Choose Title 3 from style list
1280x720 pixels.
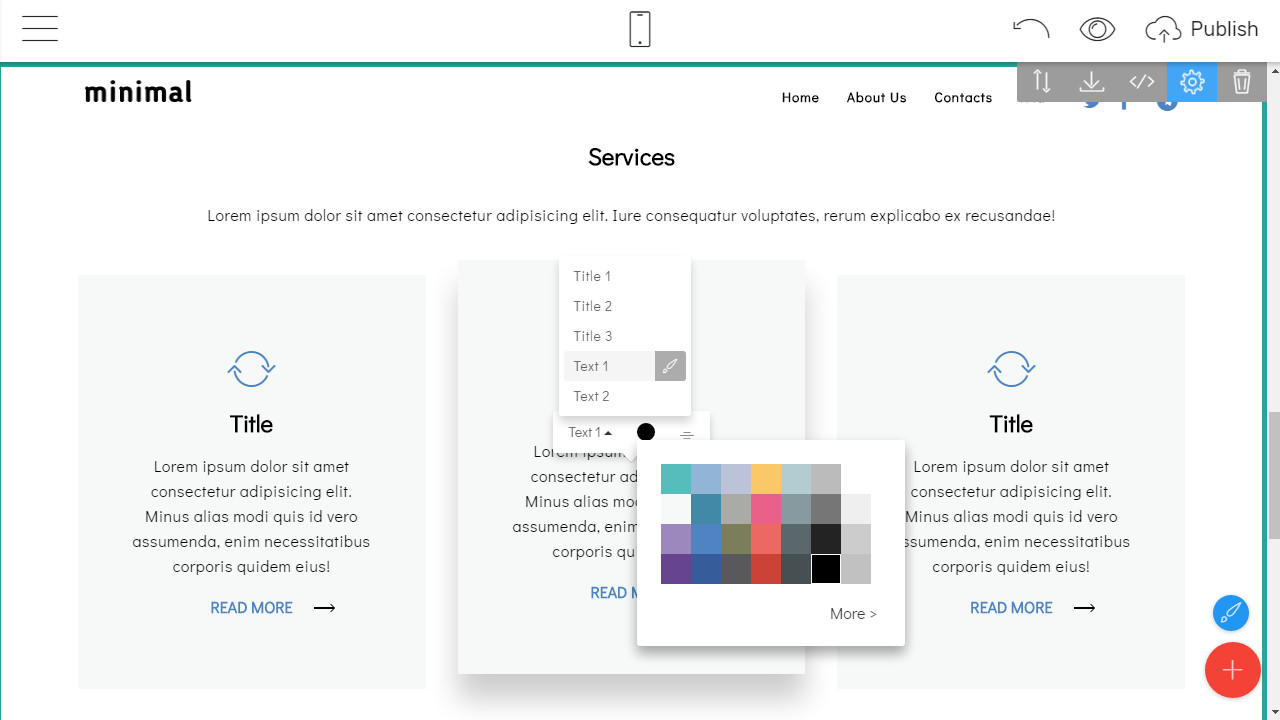tap(592, 336)
